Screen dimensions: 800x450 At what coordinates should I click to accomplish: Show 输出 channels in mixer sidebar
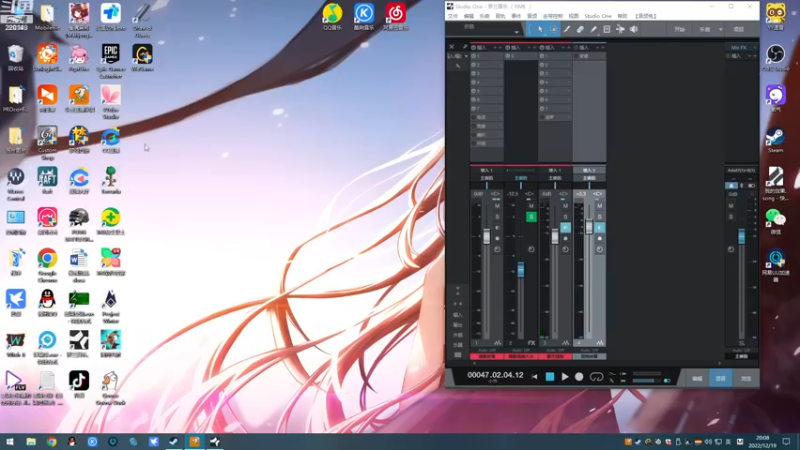(x=458, y=325)
